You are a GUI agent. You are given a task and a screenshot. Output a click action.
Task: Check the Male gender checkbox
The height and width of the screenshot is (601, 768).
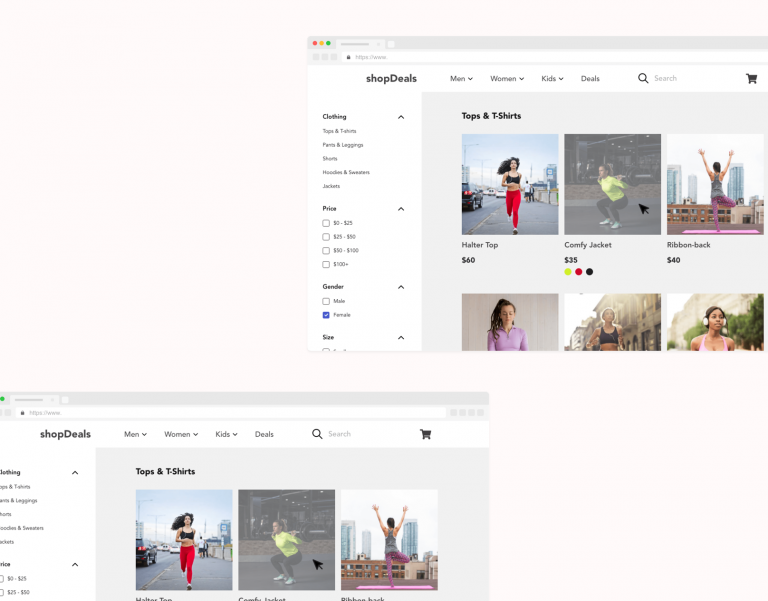click(326, 301)
